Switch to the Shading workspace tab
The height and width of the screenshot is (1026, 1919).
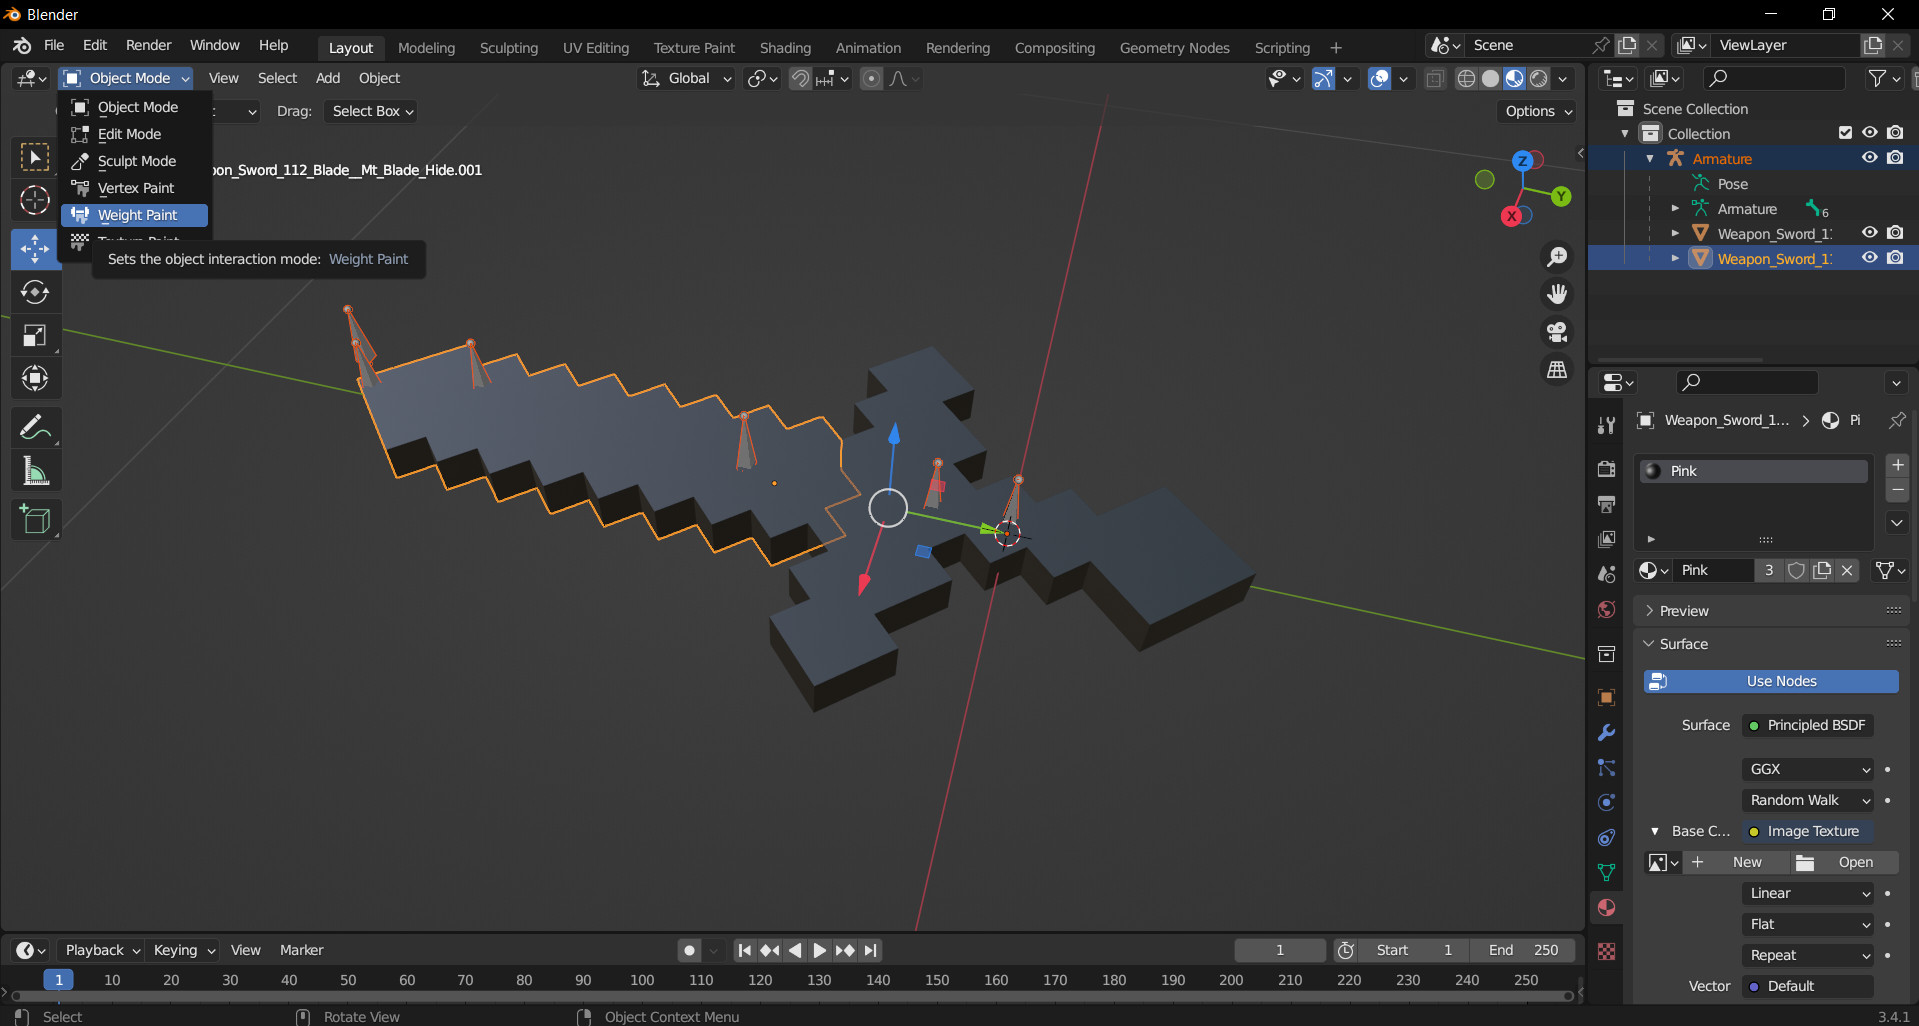click(784, 48)
